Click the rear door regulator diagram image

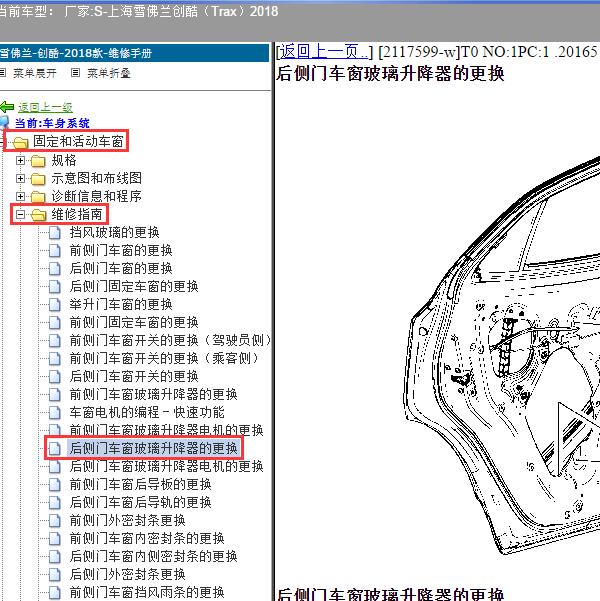coord(501,356)
